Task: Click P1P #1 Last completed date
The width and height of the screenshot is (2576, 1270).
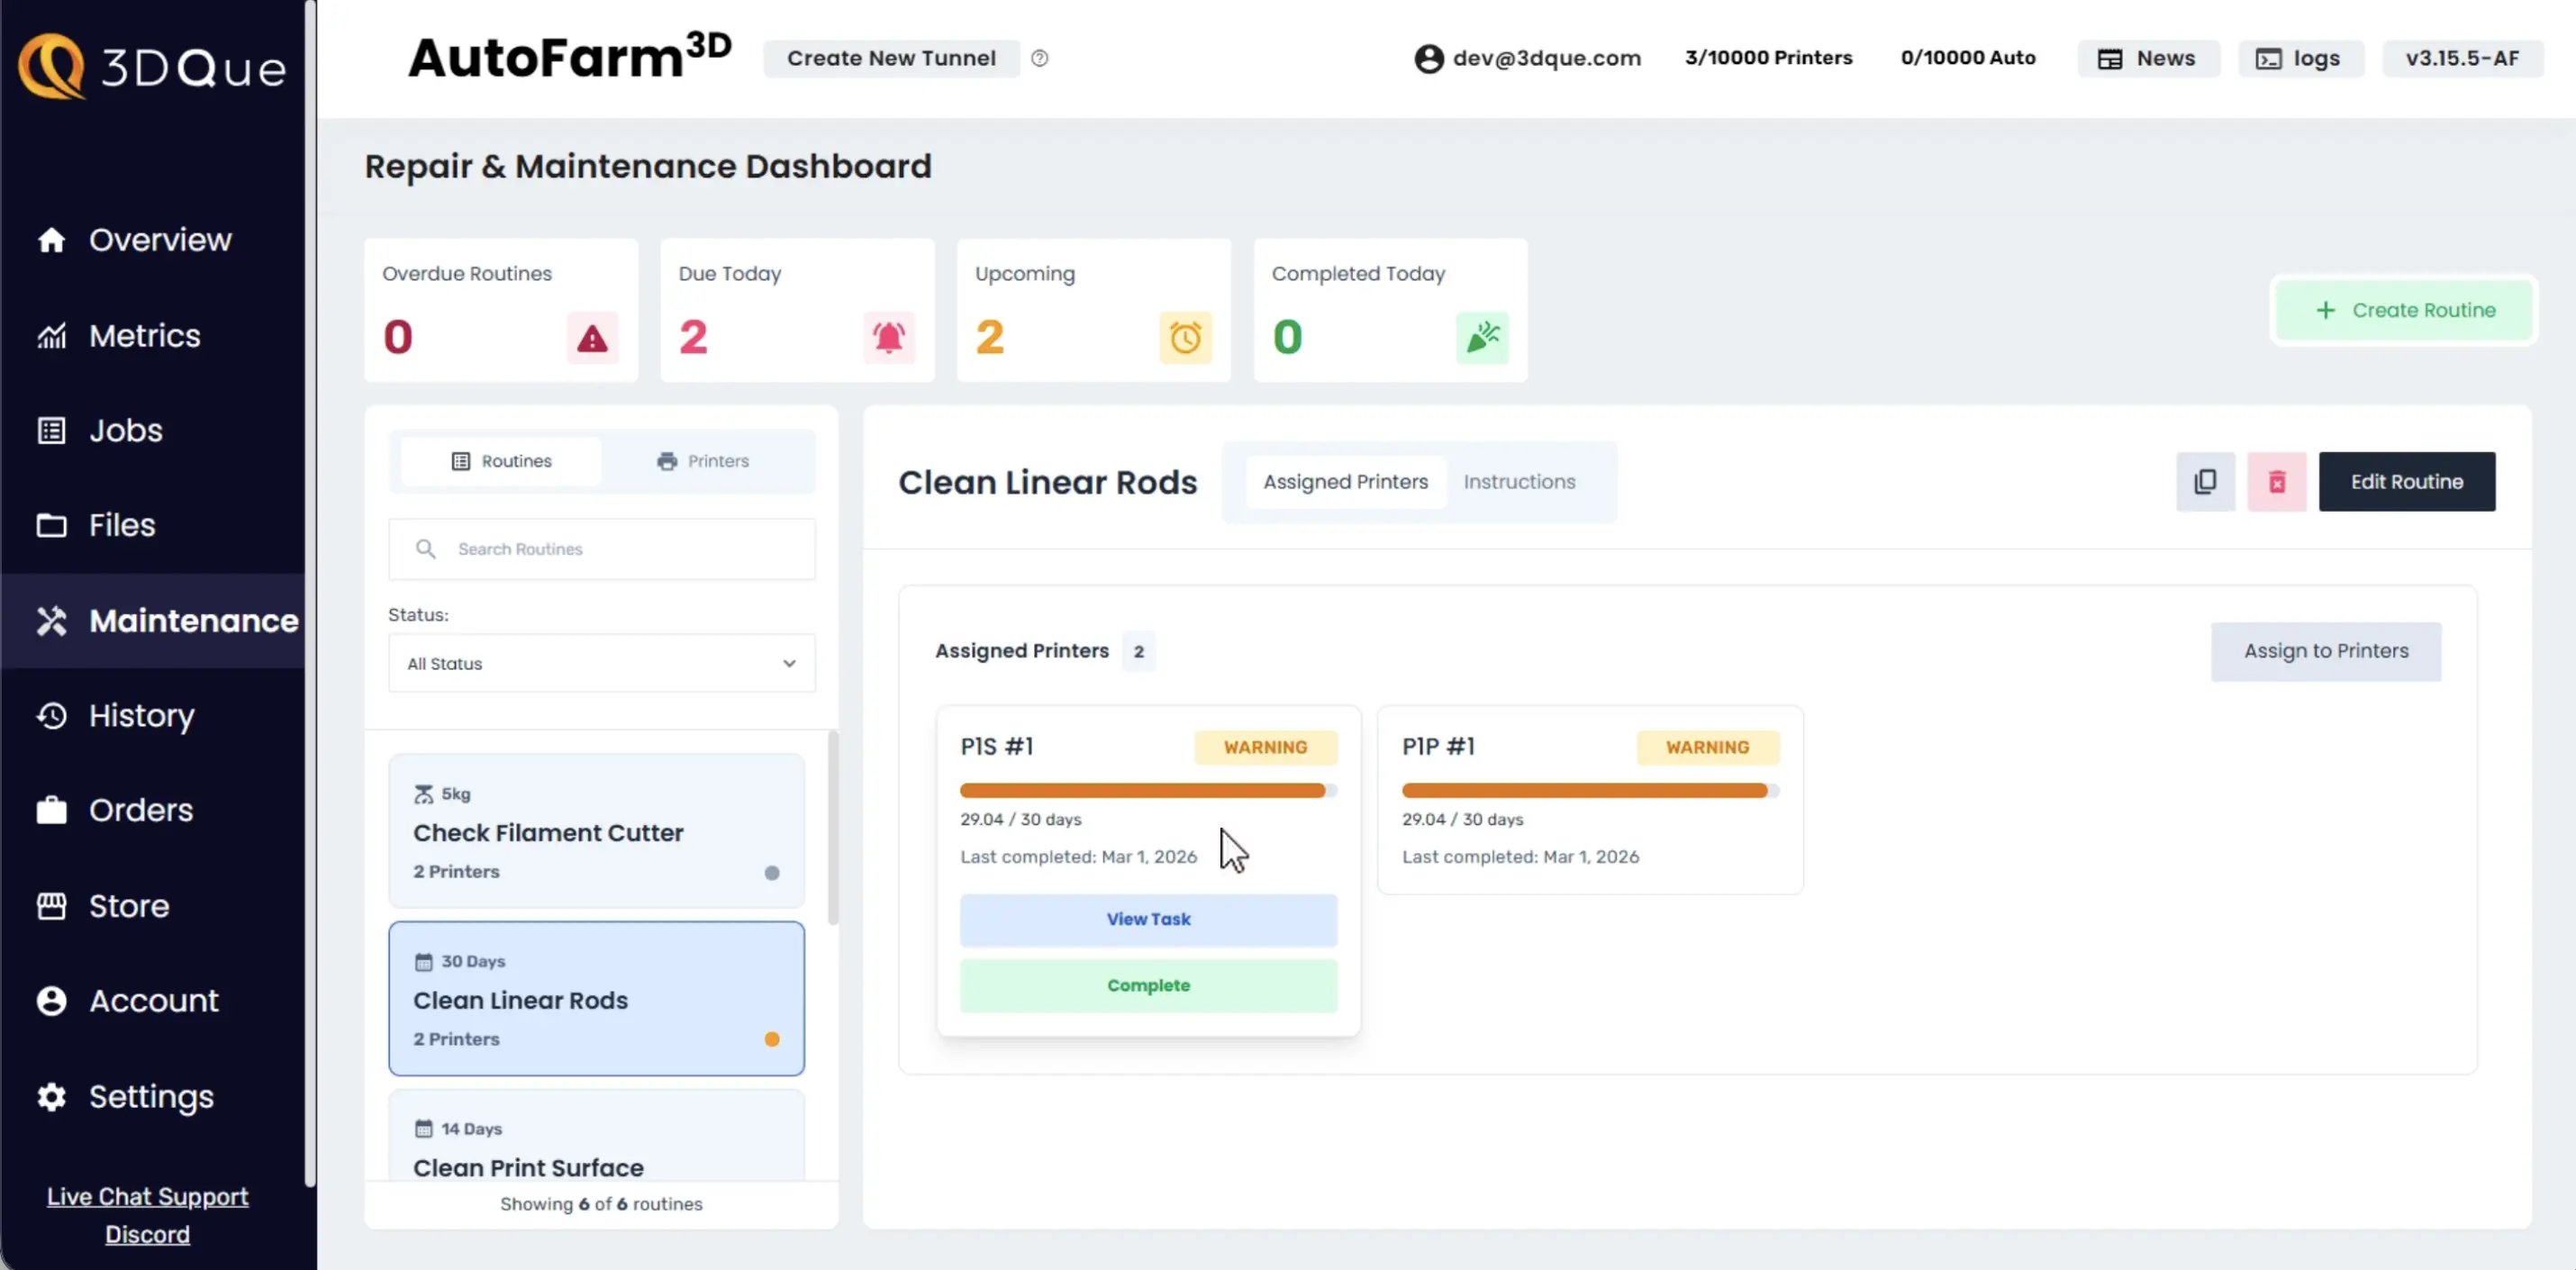Action: point(1520,857)
